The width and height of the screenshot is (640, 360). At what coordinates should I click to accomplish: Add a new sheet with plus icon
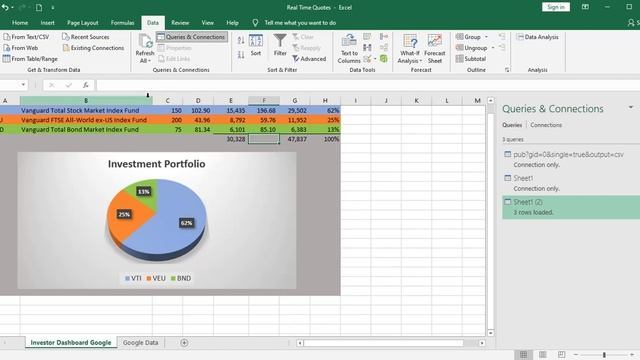pyautogui.click(x=184, y=343)
